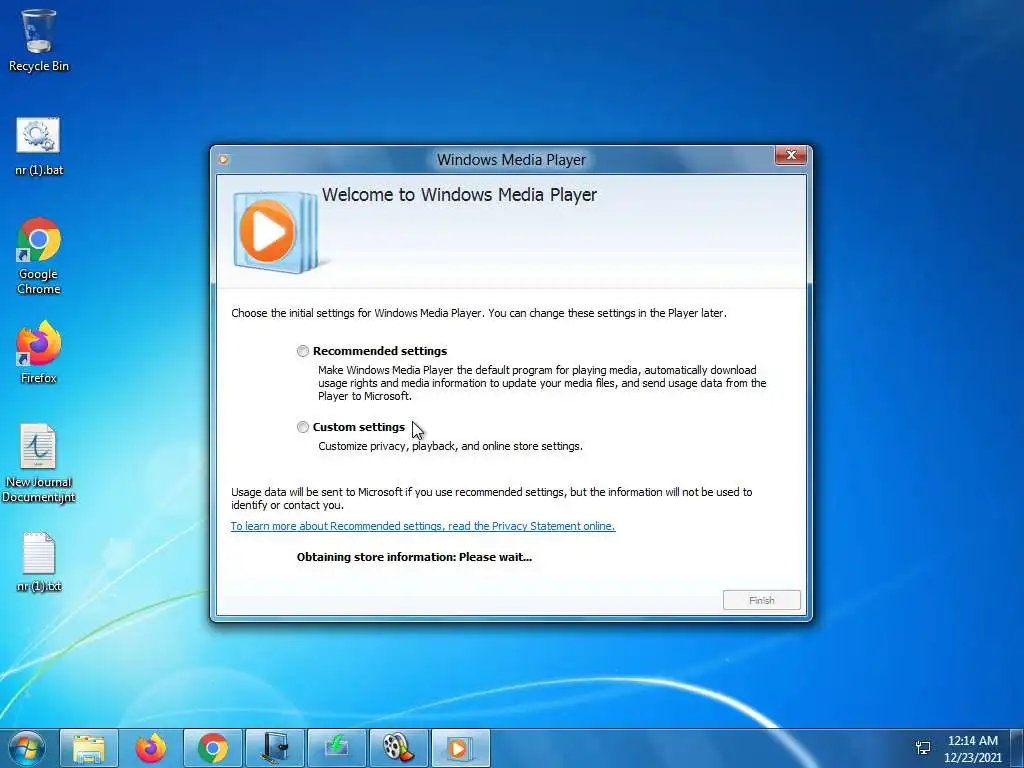
Task: Select the nr (1).txt desktop file
Action: (39, 562)
